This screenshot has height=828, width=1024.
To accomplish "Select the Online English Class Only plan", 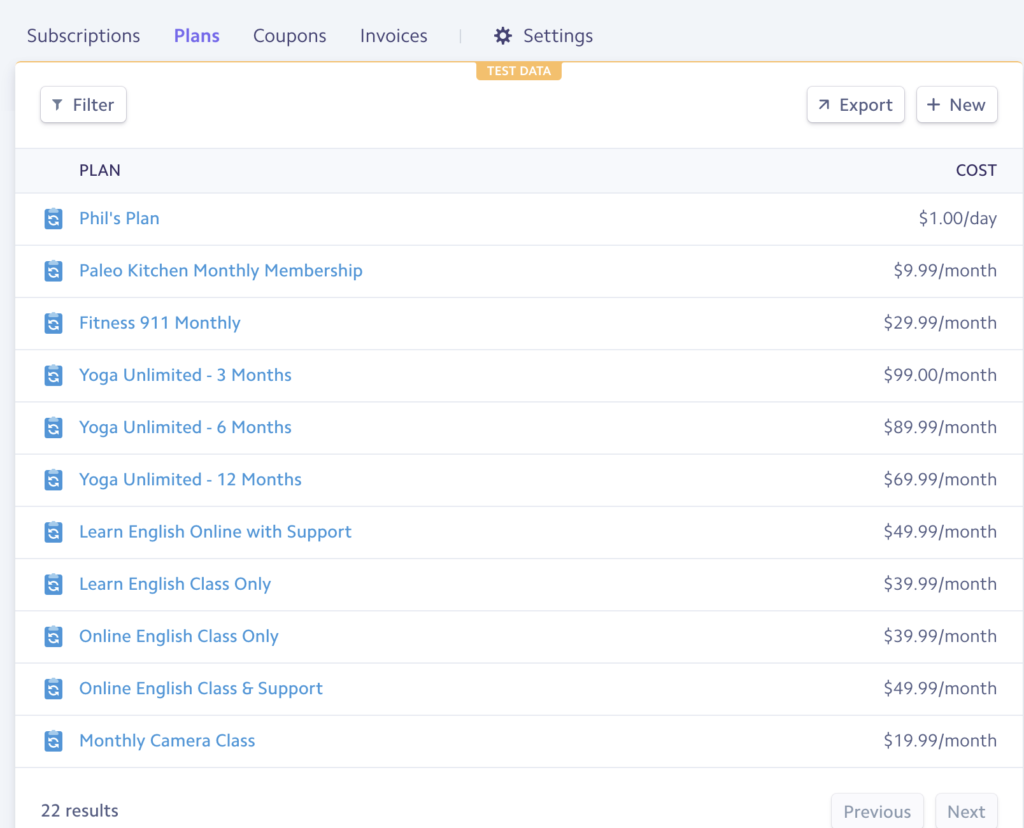I will [x=178, y=636].
